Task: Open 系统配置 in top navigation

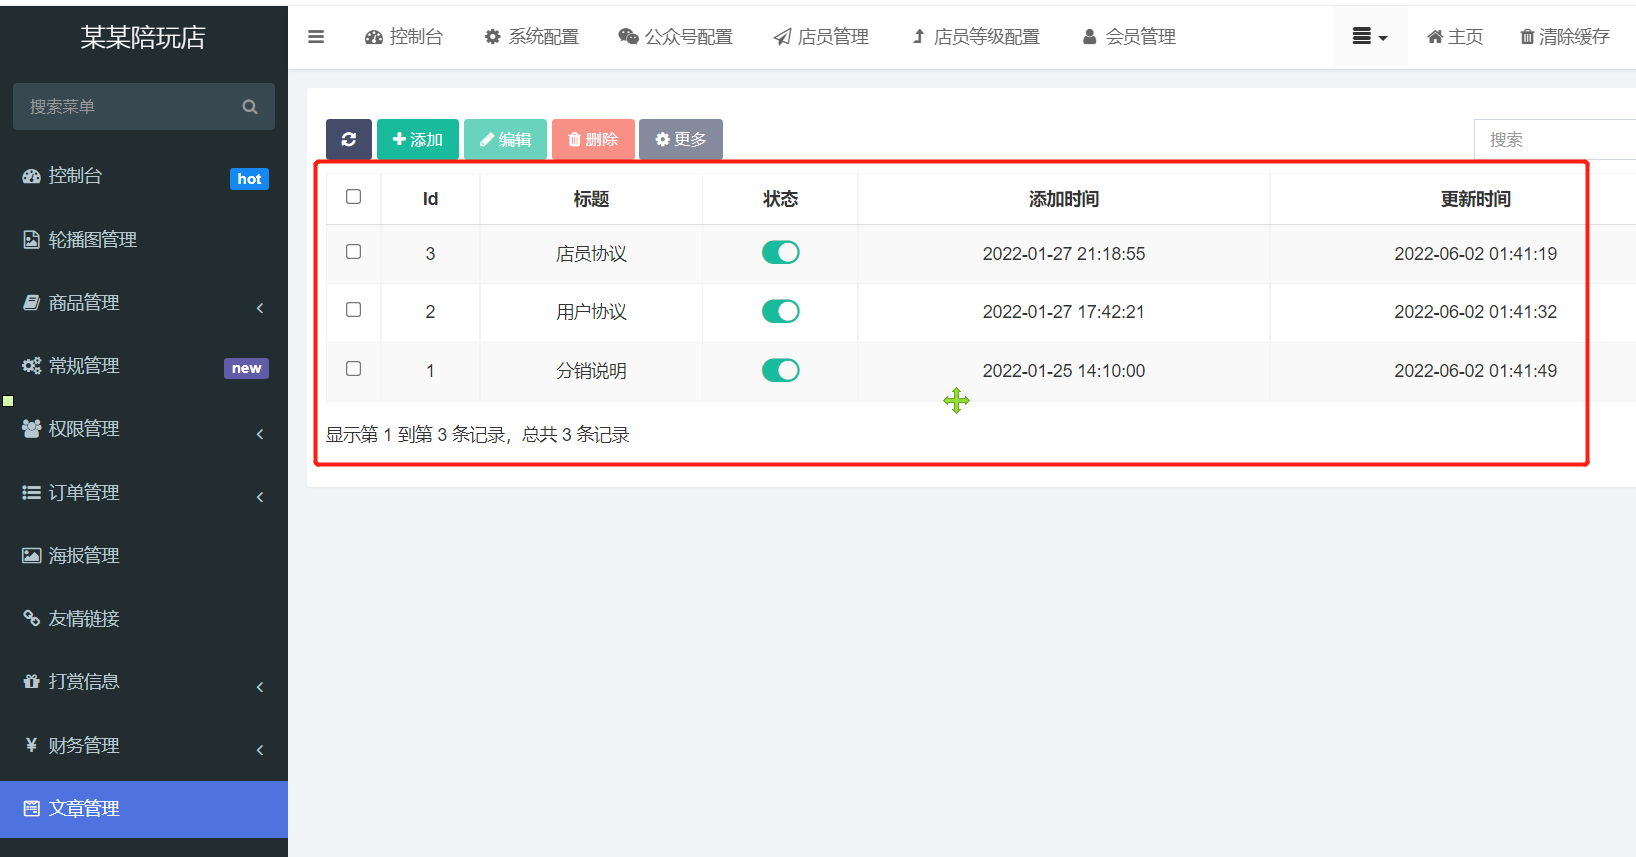Action: tap(532, 37)
